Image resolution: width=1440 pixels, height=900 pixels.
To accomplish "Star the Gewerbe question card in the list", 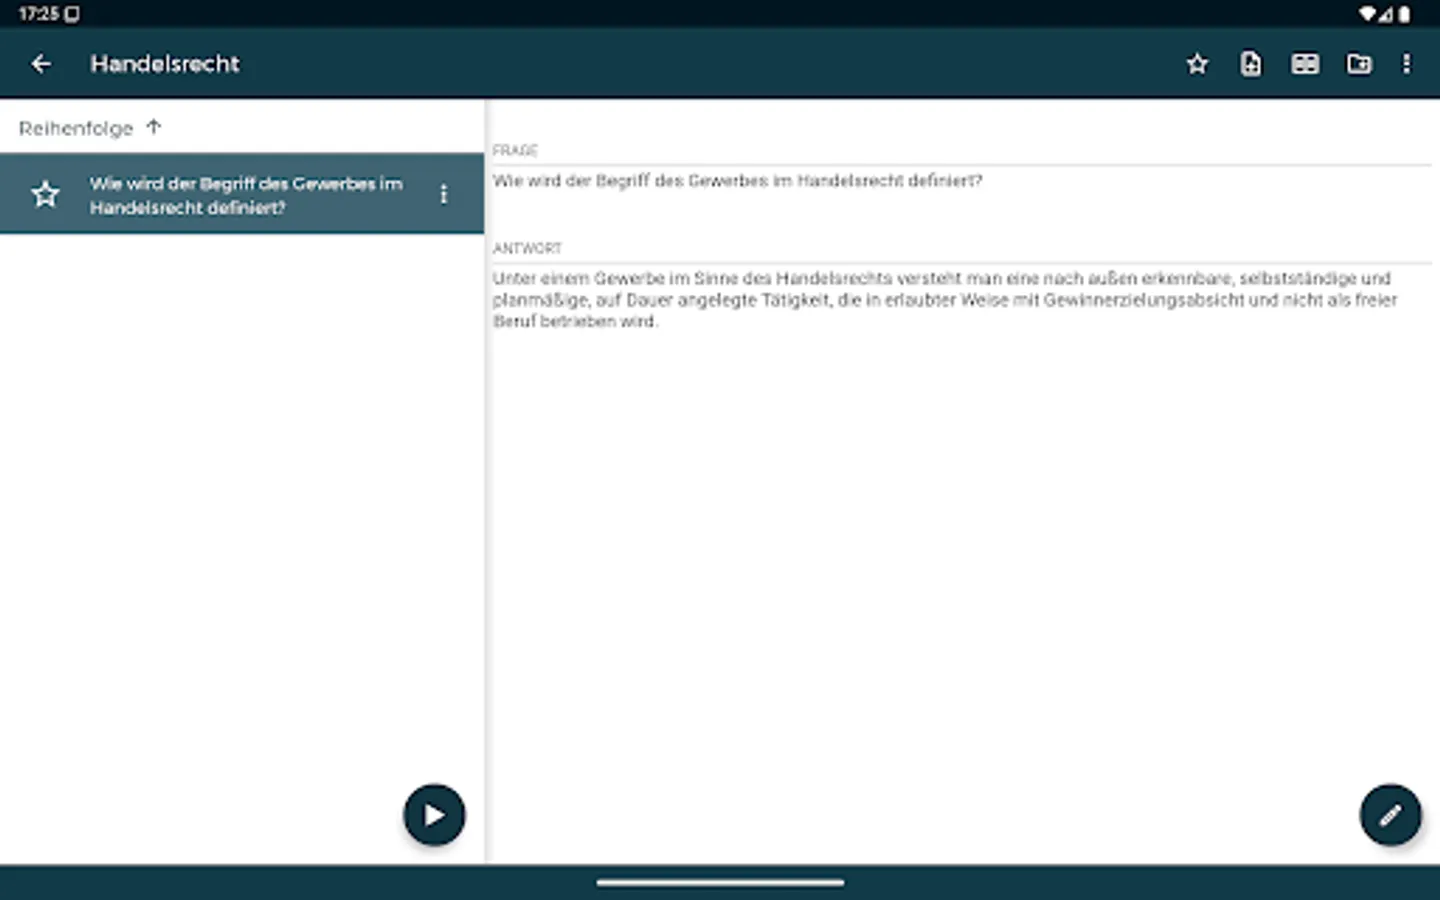I will (x=45, y=194).
